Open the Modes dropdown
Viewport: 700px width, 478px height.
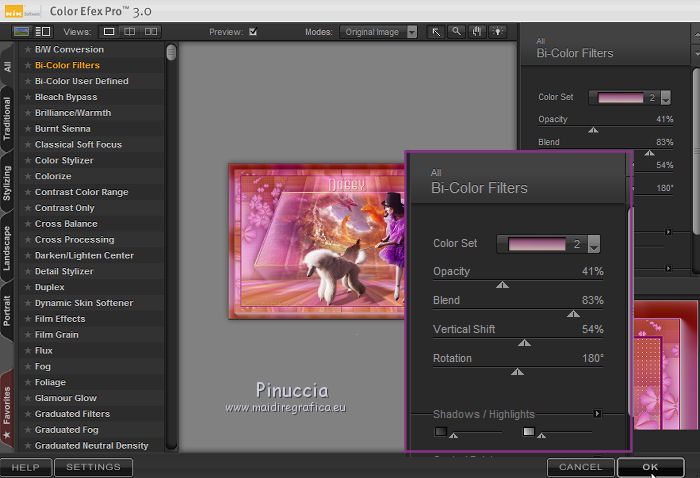coord(411,32)
